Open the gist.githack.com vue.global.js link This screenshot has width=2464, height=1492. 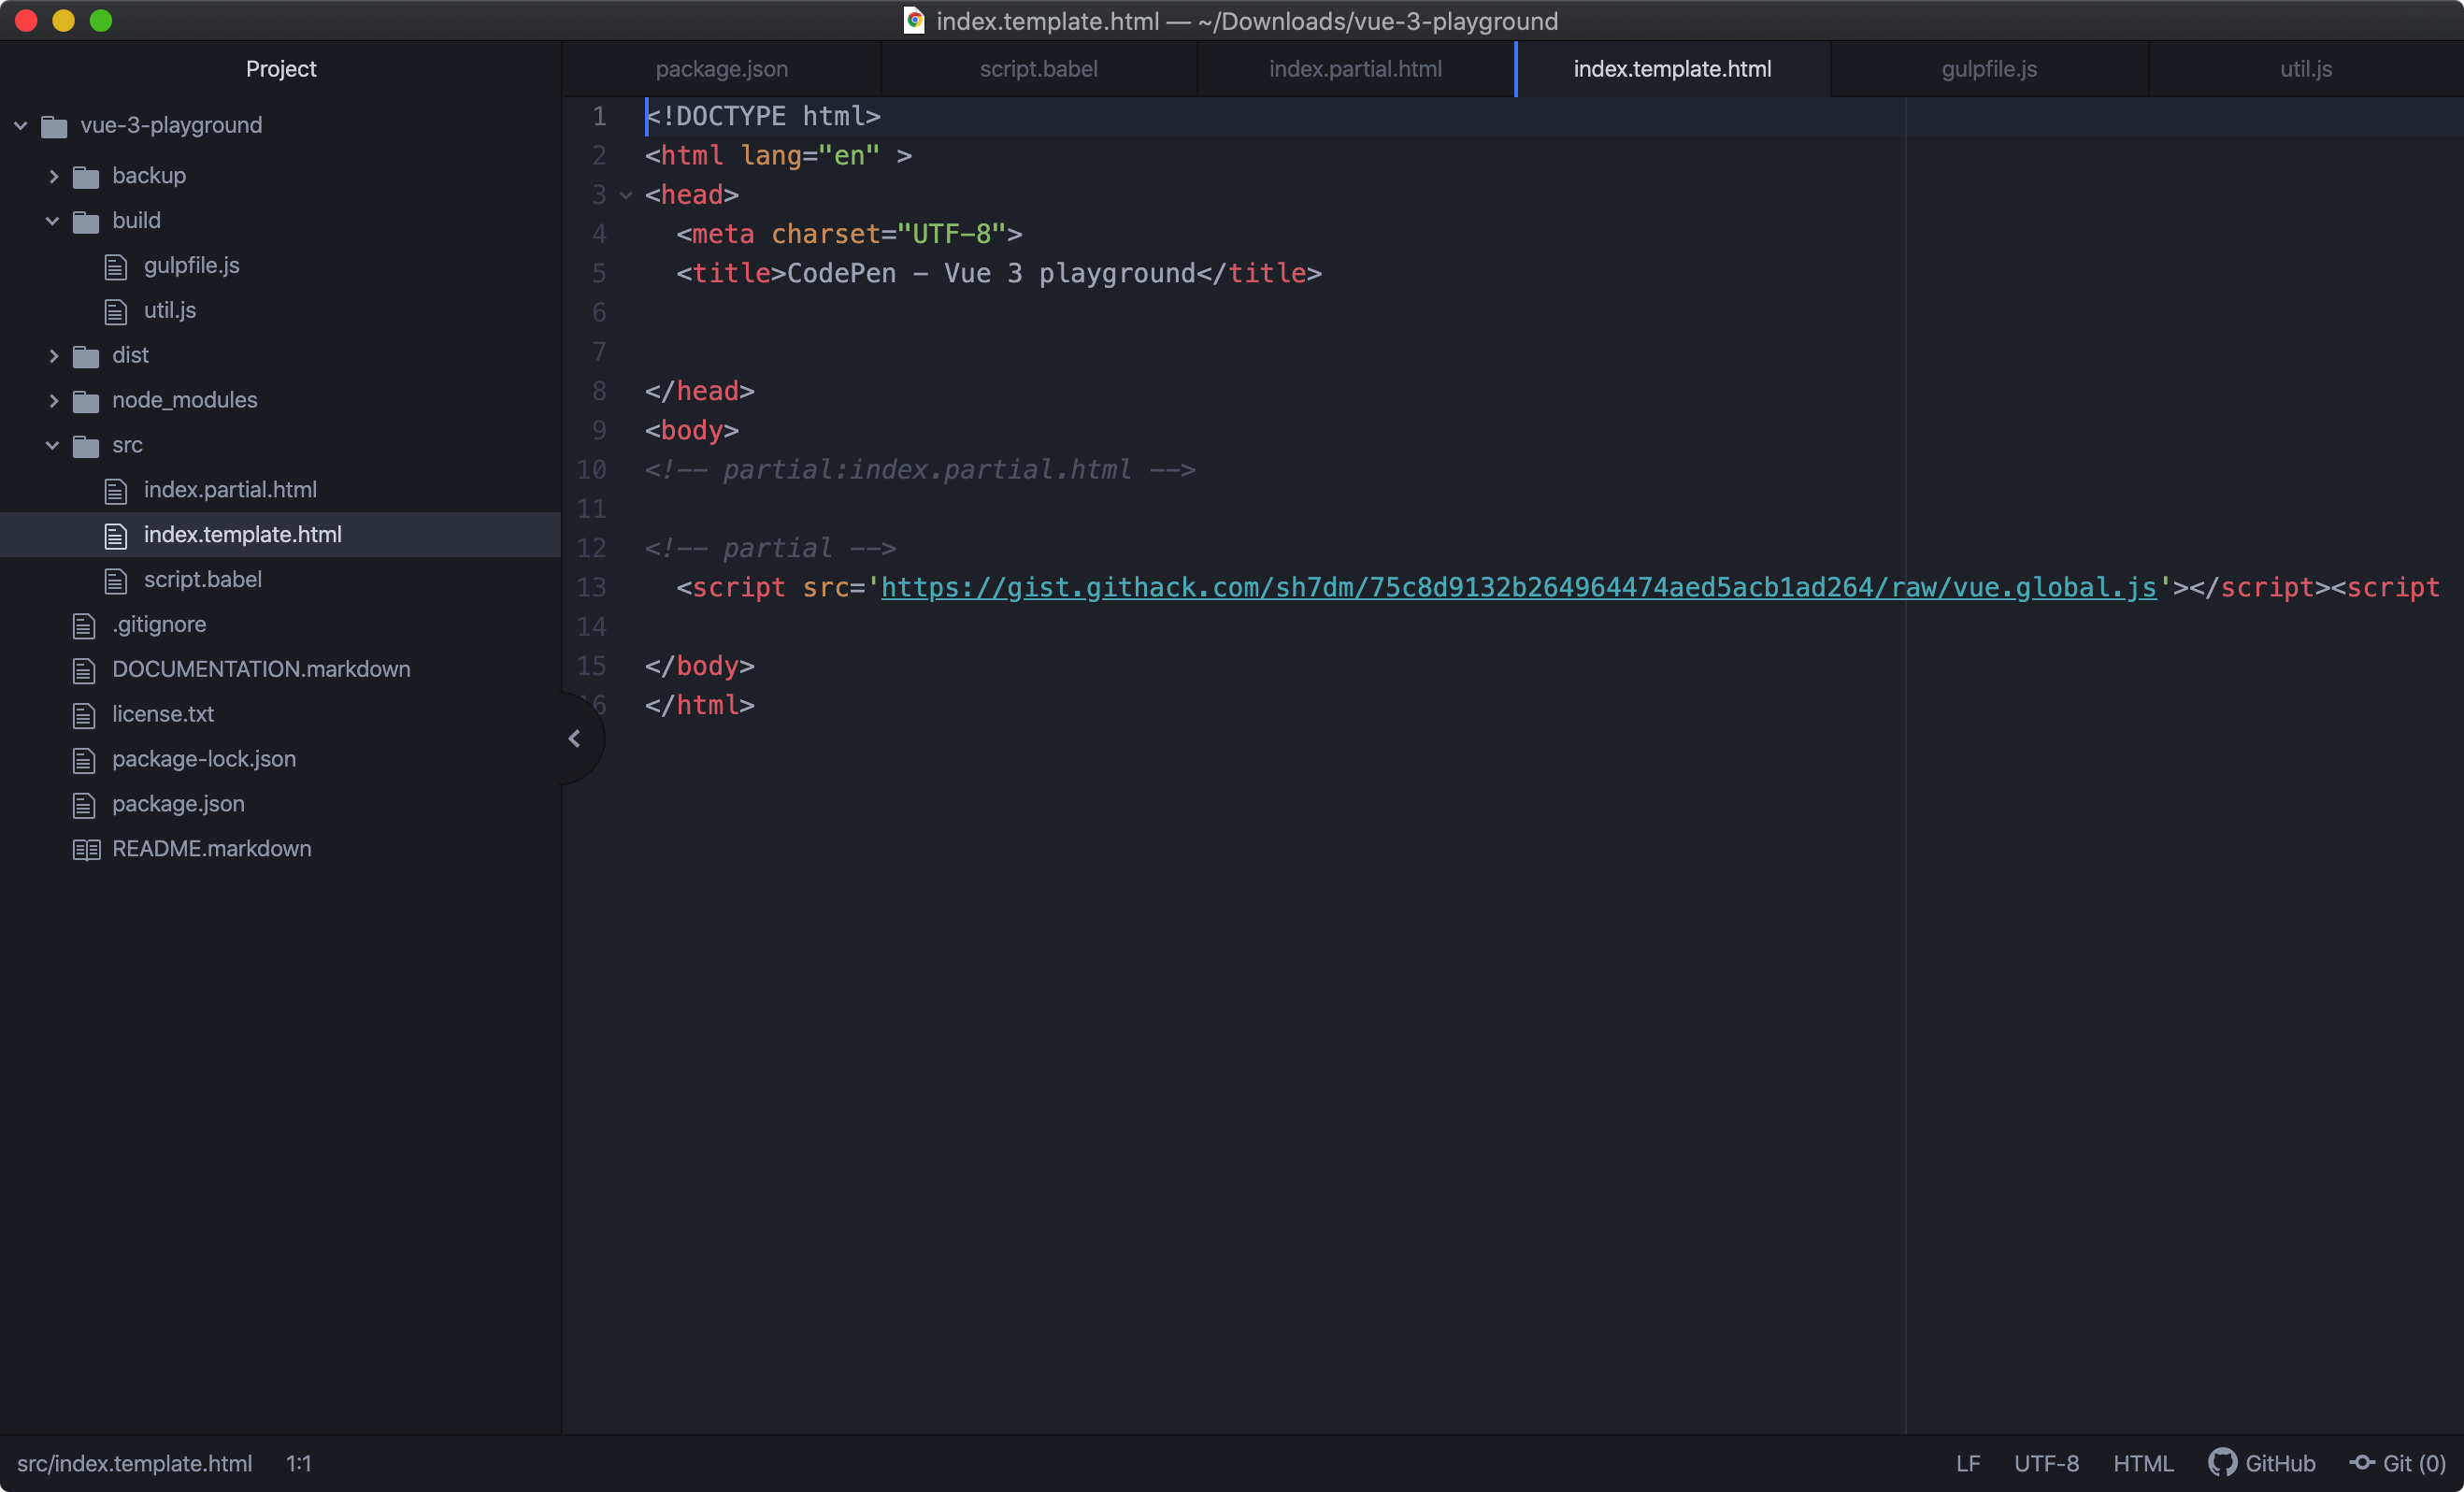[x=1518, y=588]
